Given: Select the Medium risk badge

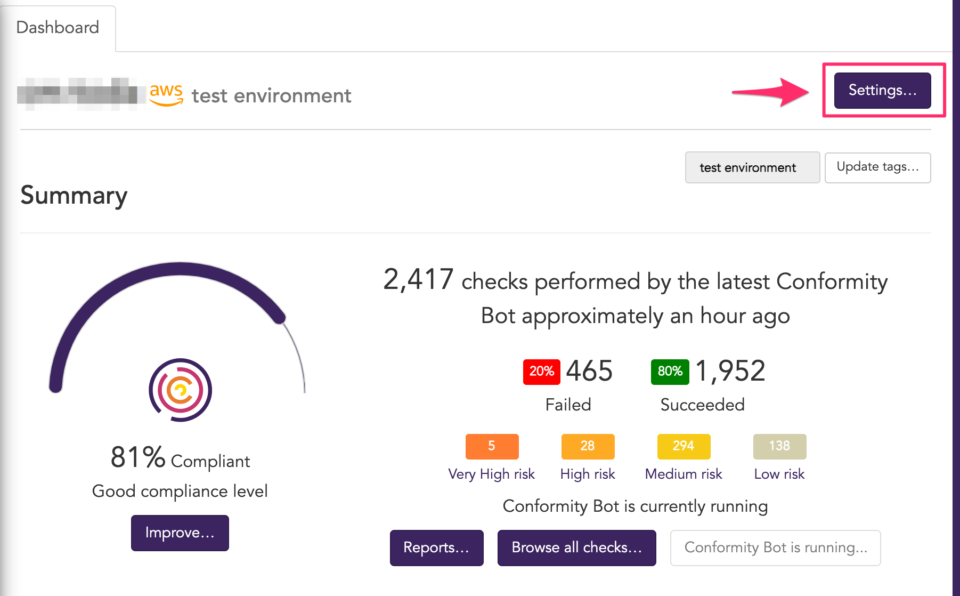Looking at the screenshot, I should (x=683, y=446).
